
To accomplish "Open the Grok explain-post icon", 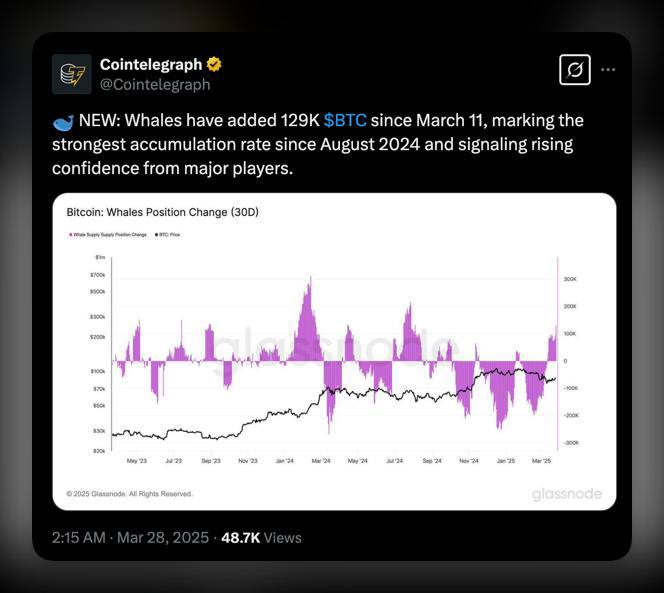I will tap(575, 70).
